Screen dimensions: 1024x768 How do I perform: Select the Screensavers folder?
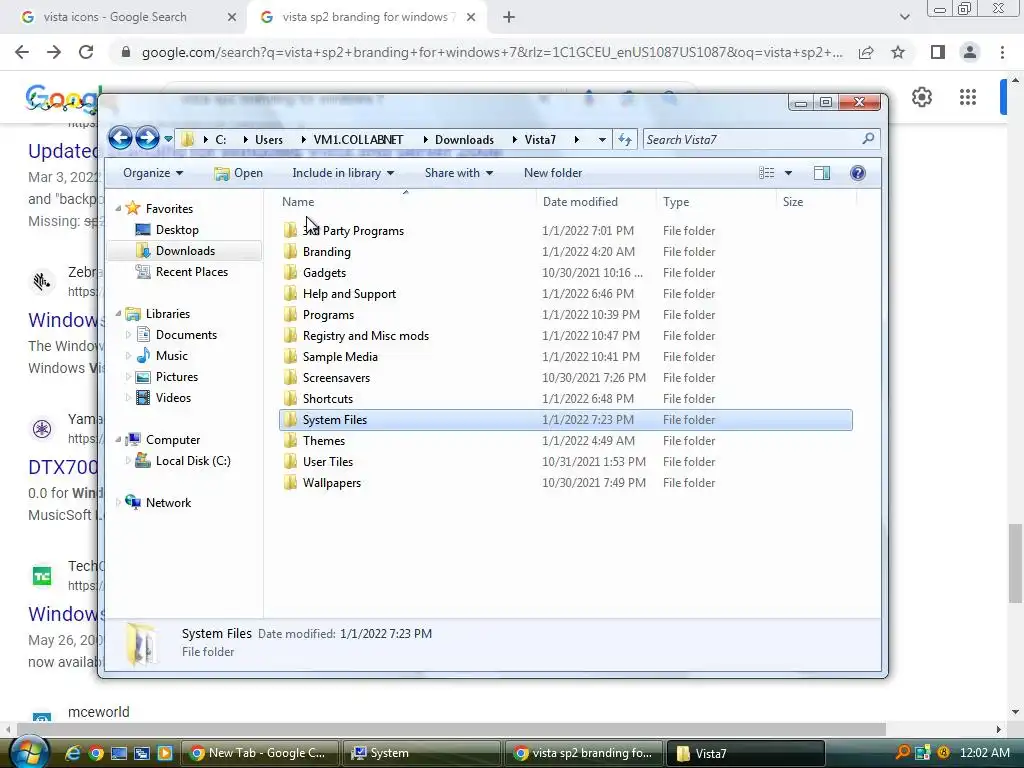(566, 377)
